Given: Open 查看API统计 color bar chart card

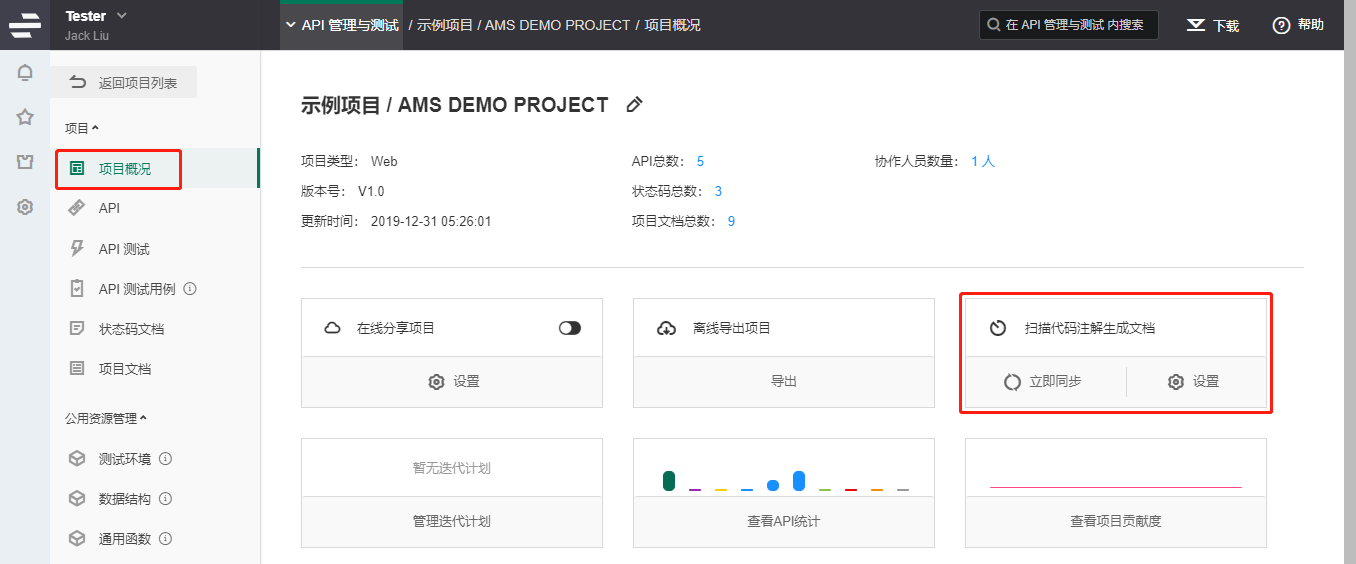Looking at the screenshot, I should [784, 493].
